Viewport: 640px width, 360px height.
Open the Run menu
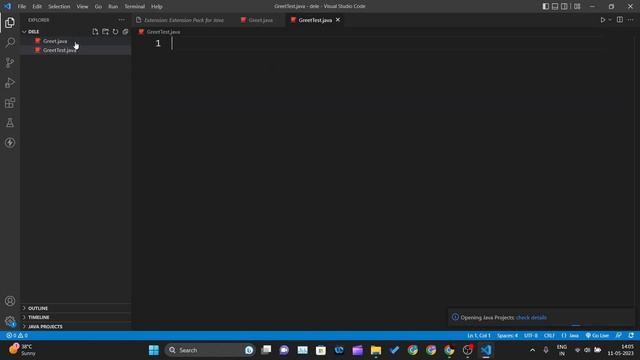click(x=113, y=6)
